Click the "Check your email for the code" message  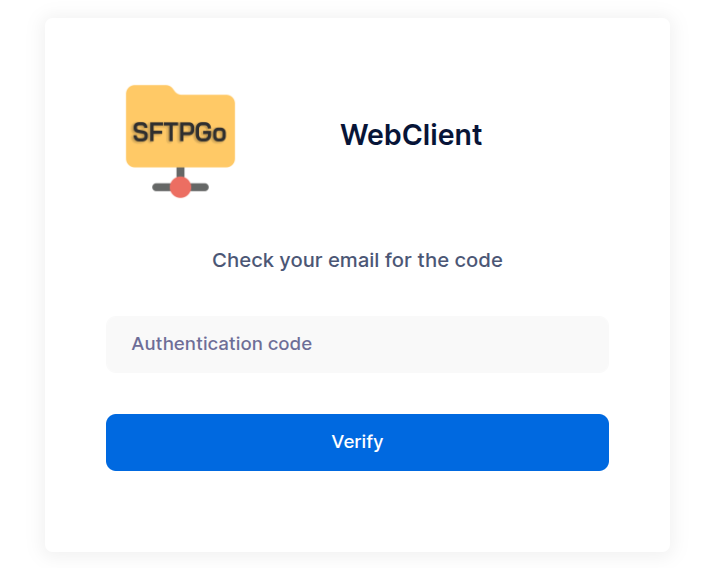357,261
